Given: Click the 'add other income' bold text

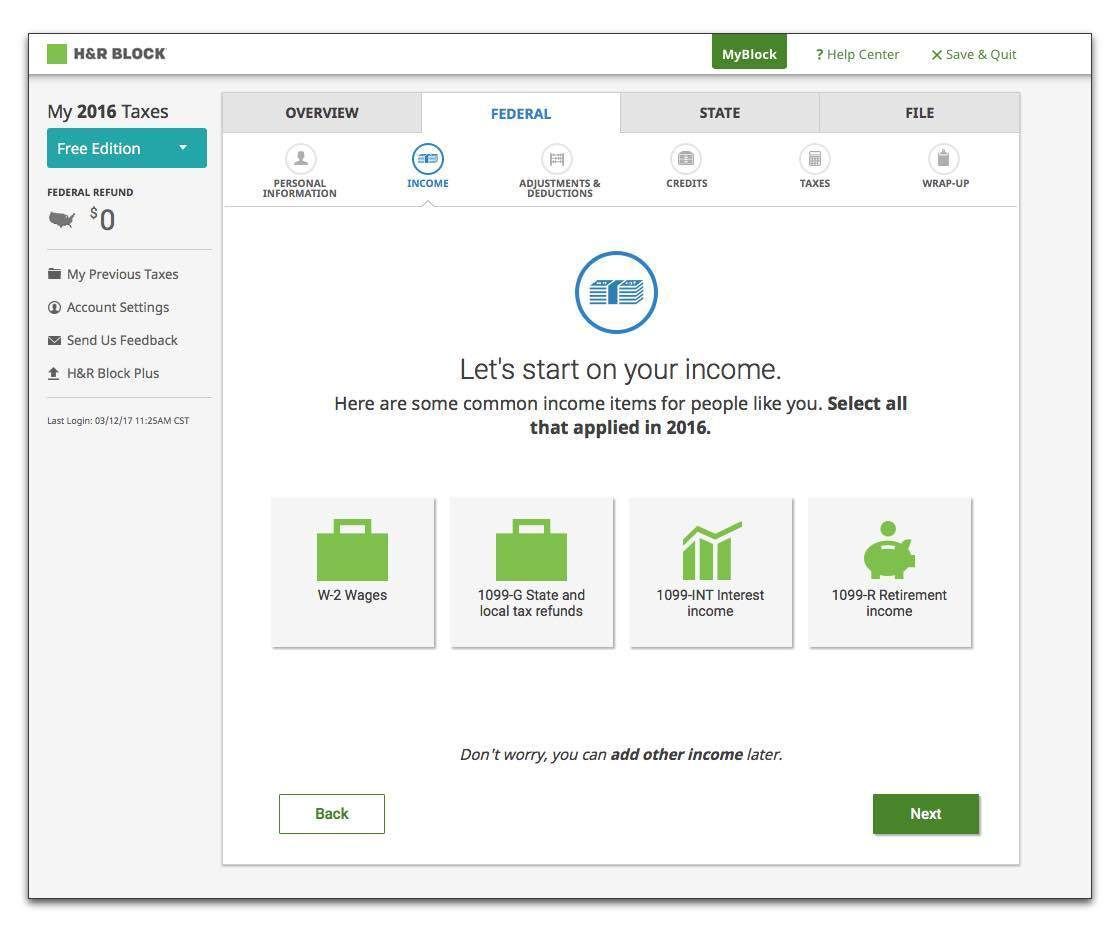Looking at the screenshot, I should [x=676, y=755].
